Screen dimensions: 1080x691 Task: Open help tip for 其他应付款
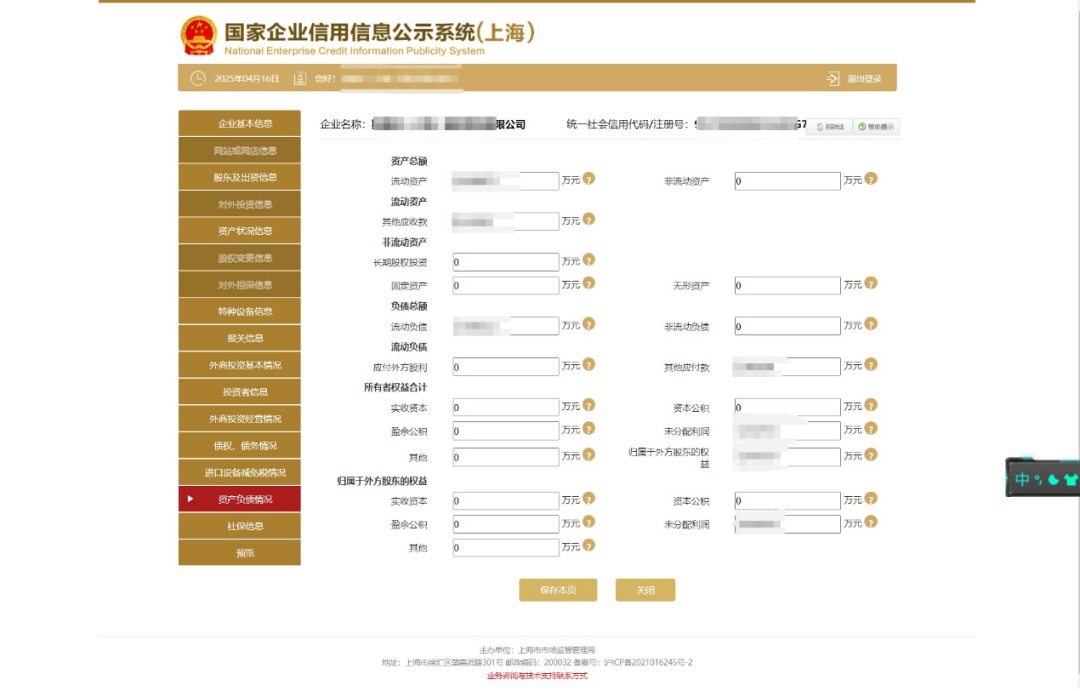point(871,365)
